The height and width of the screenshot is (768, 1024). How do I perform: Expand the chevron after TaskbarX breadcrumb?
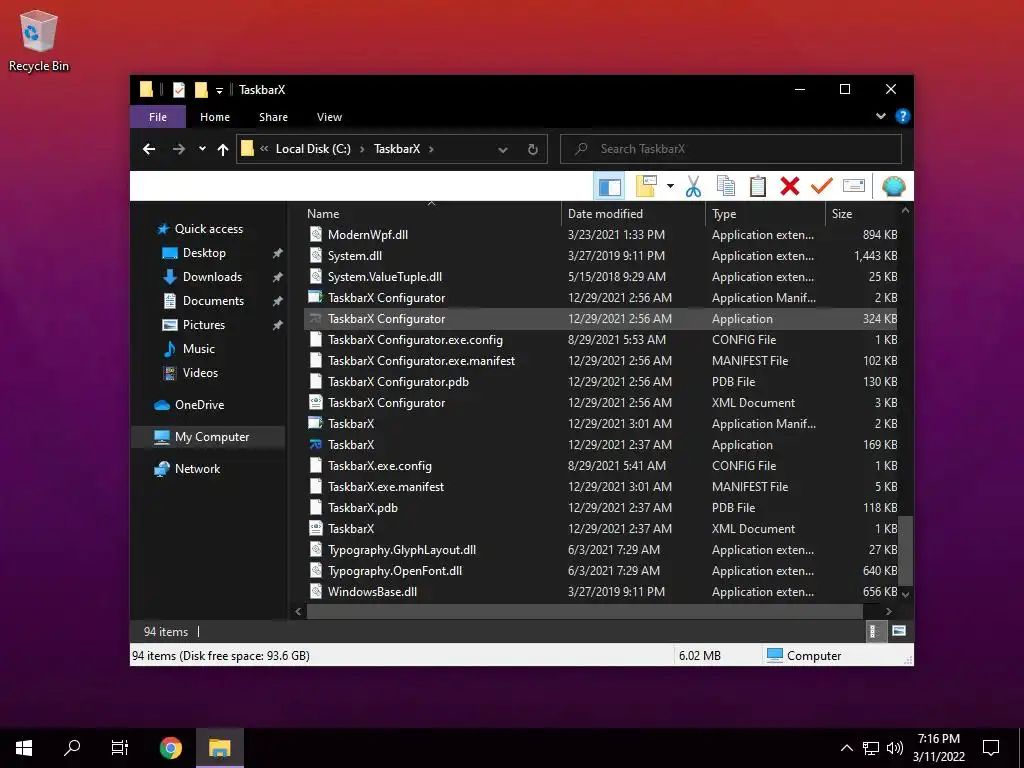click(431, 150)
